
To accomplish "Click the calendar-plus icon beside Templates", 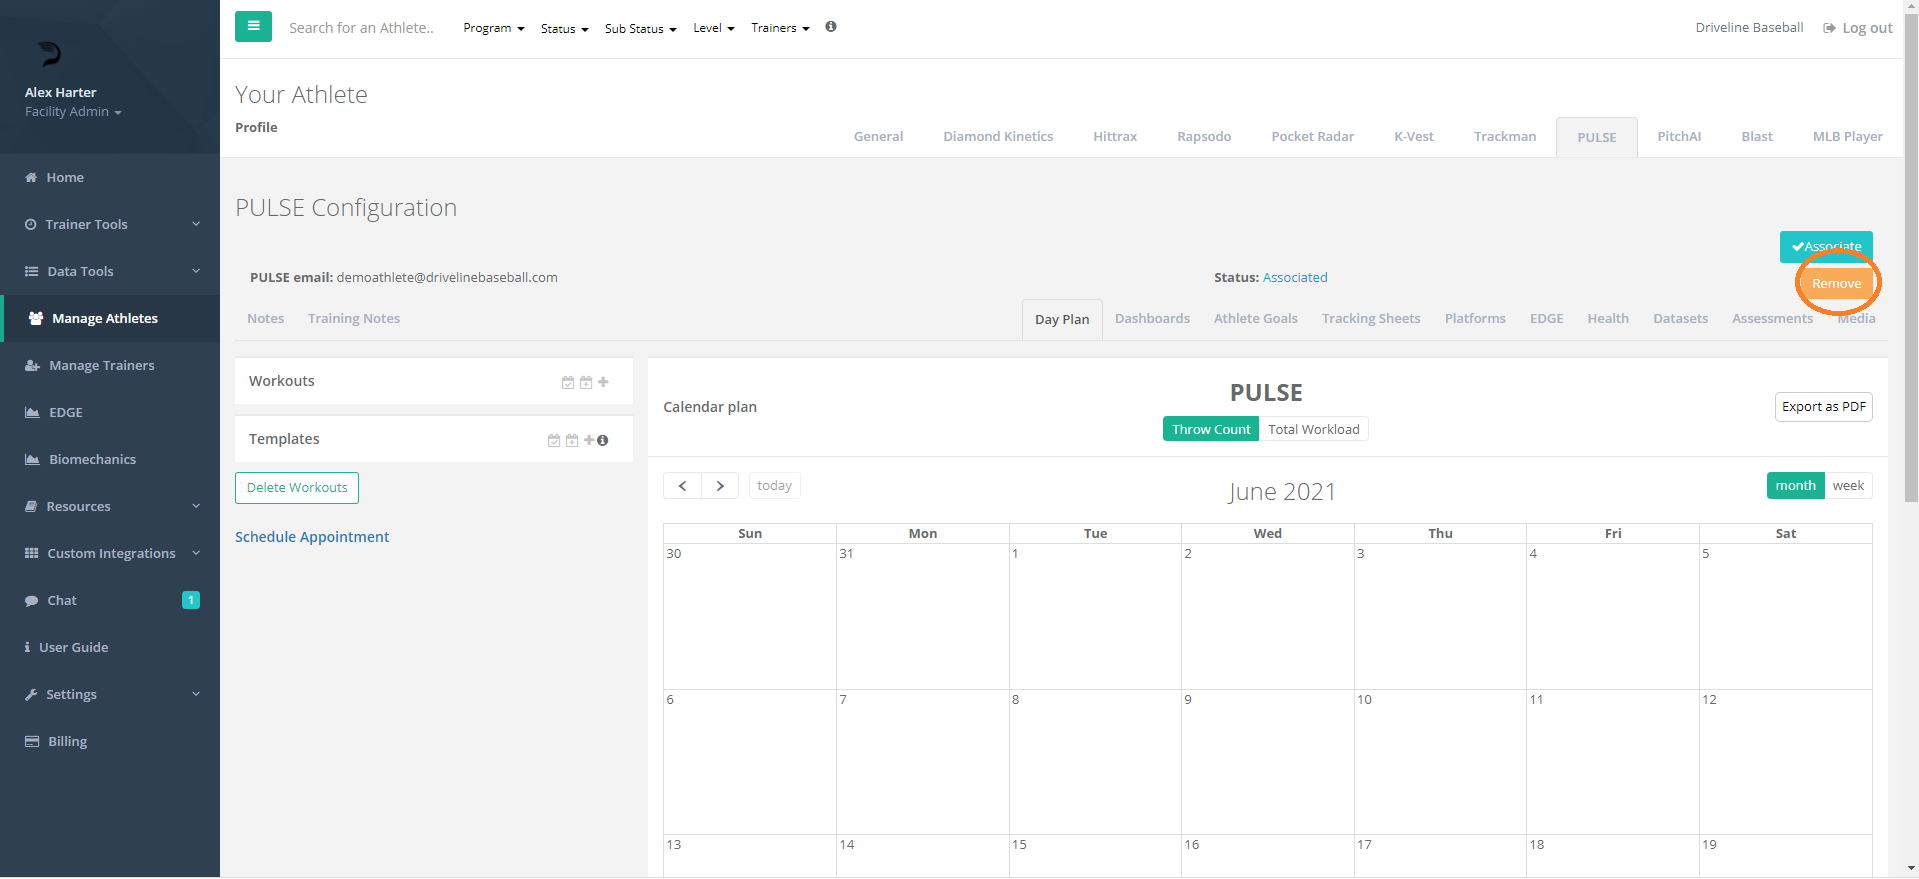I will coord(572,440).
